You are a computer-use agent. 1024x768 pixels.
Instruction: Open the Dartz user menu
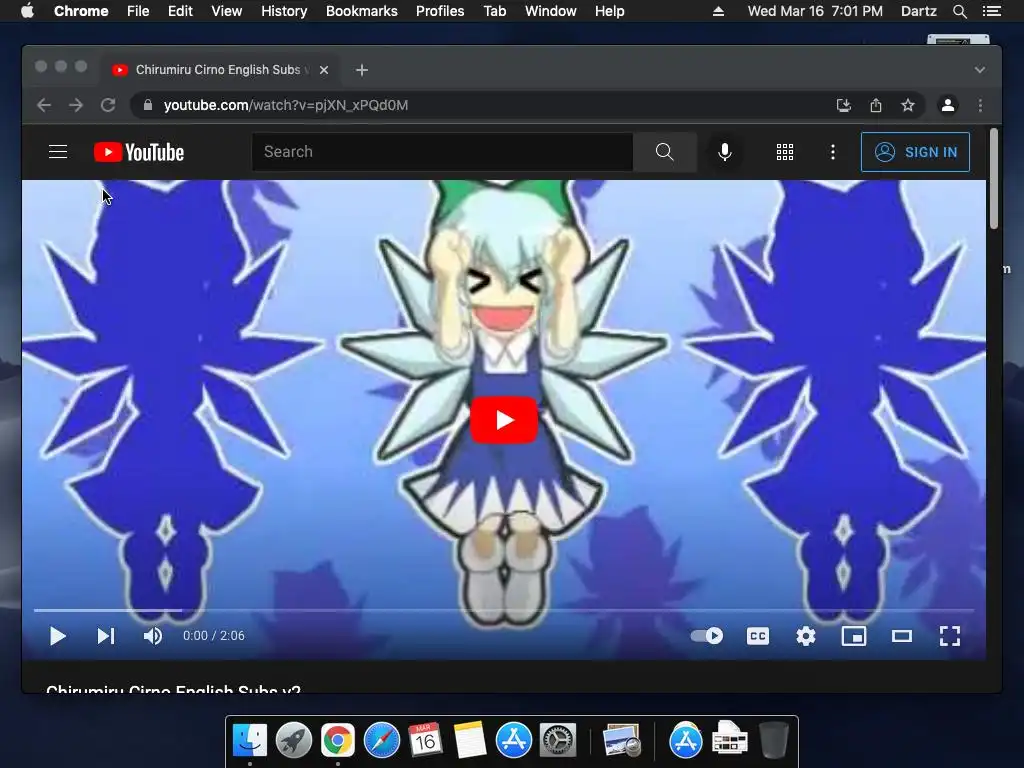pos(918,11)
